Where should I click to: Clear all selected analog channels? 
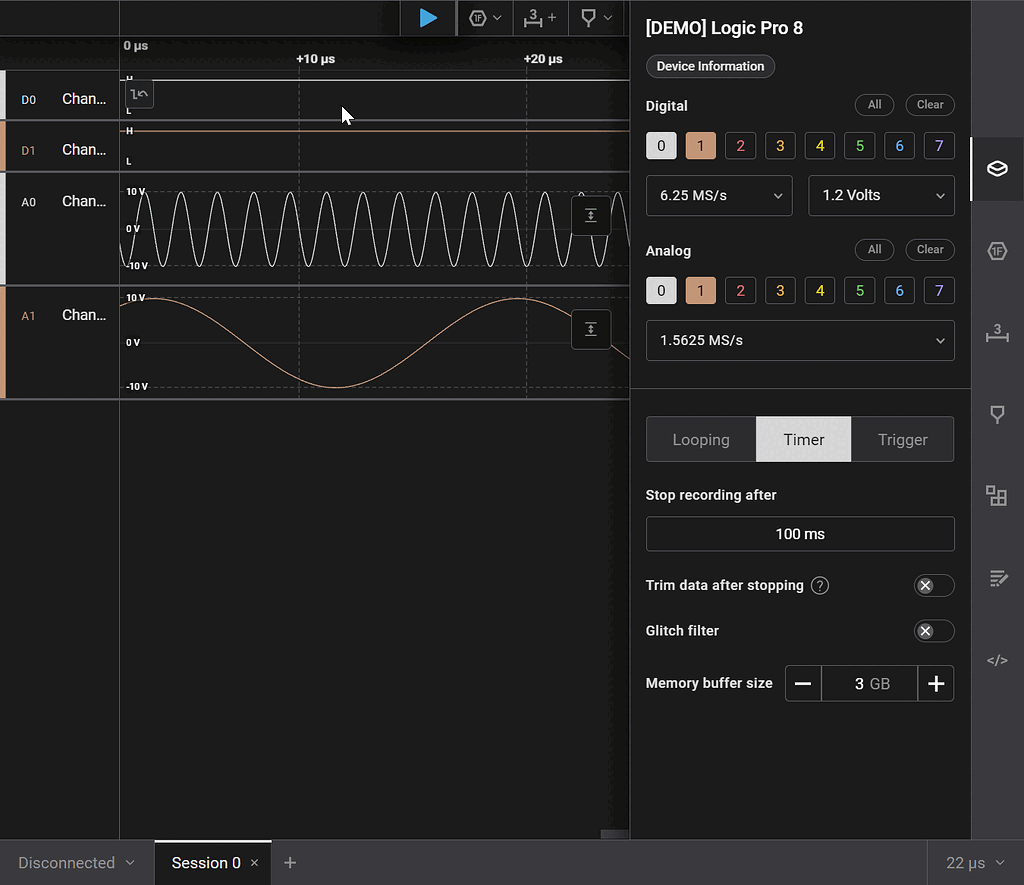click(929, 249)
